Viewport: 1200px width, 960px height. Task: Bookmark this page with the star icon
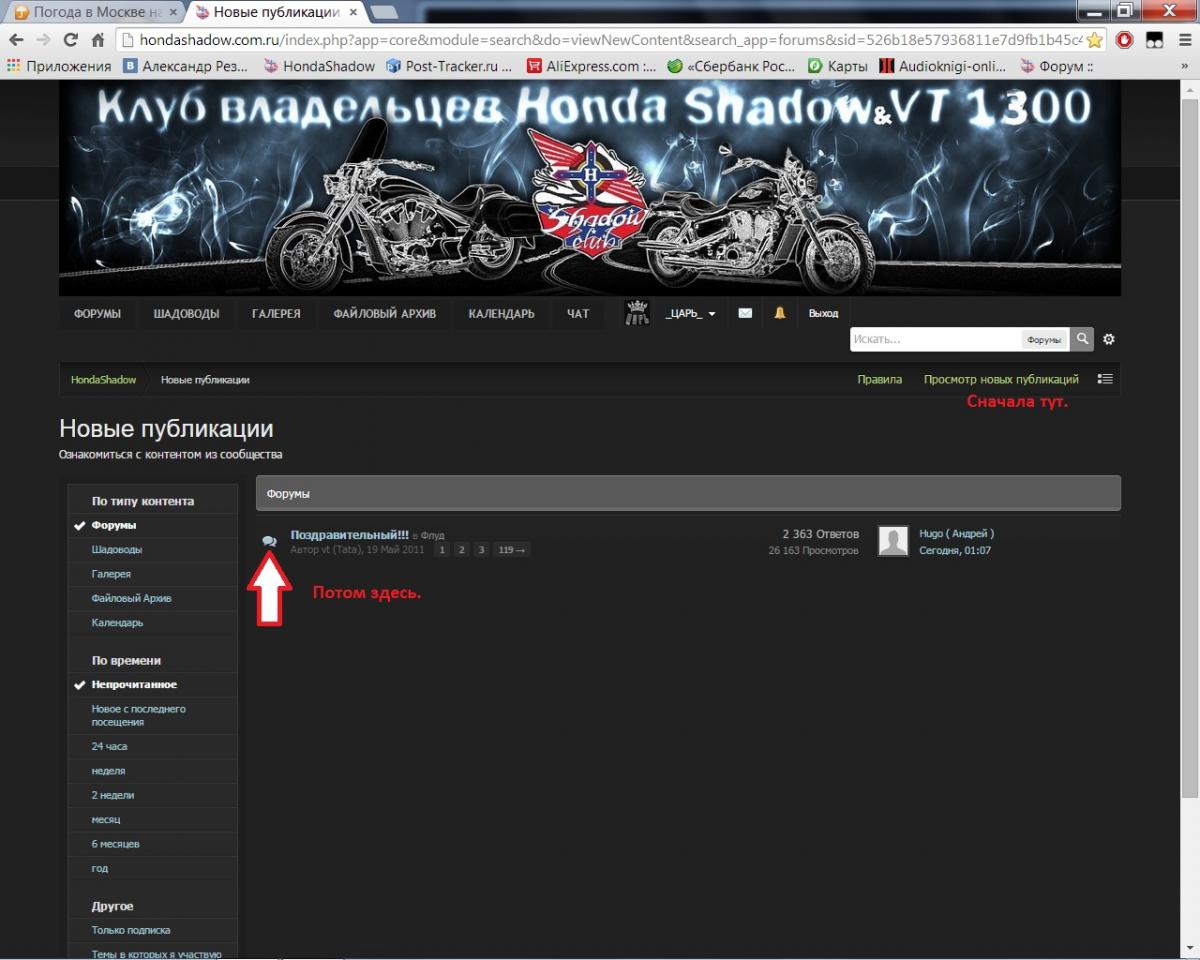click(1095, 40)
